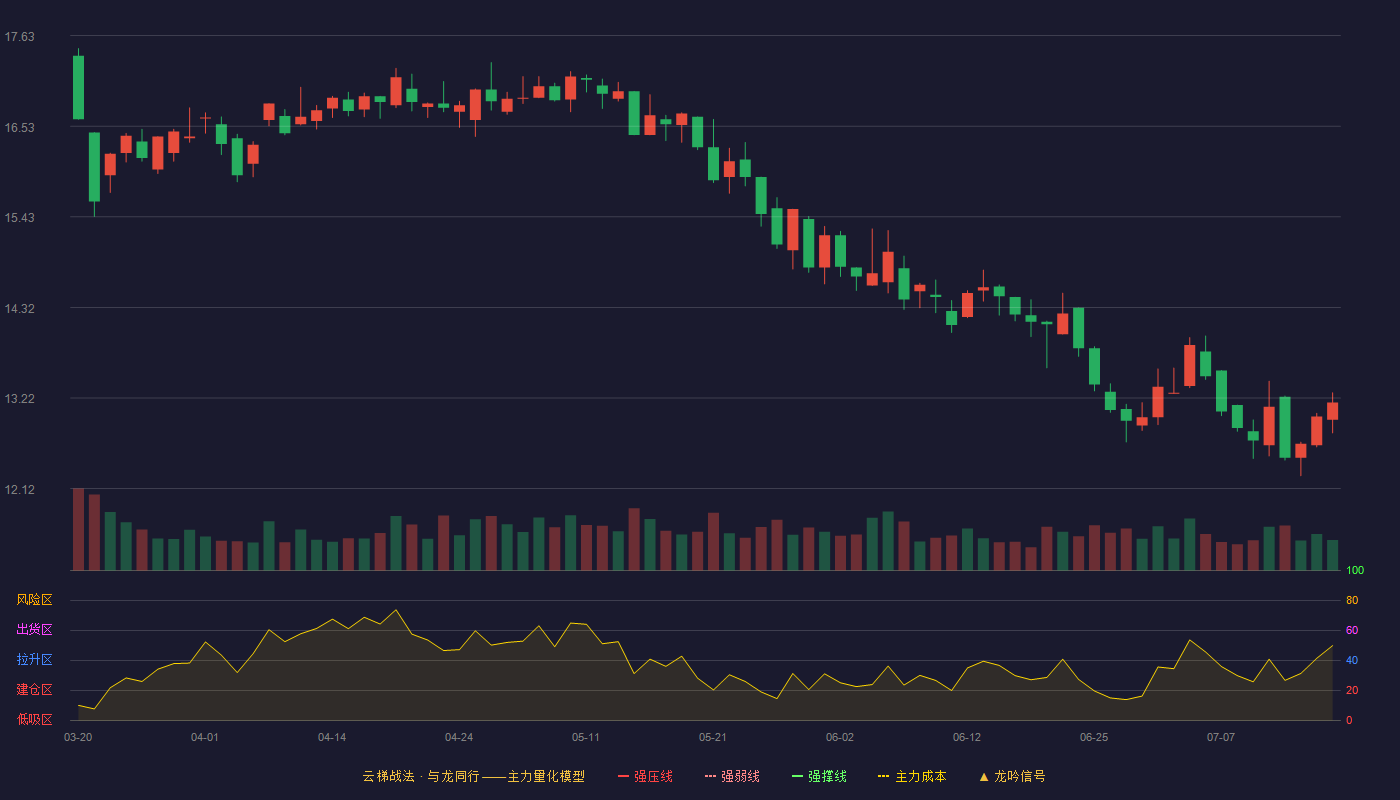Hide the 主力成本 dashed line series
The image size is (1400, 800).
click(x=912, y=776)
